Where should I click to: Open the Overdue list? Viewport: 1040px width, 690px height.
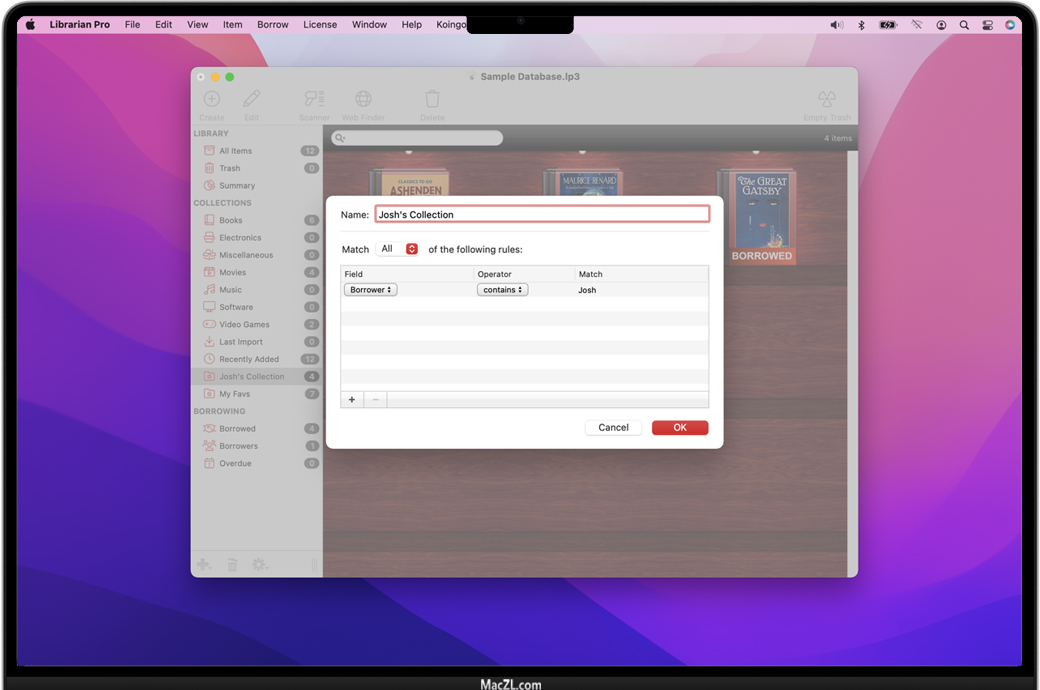click(x=256, y=463)
